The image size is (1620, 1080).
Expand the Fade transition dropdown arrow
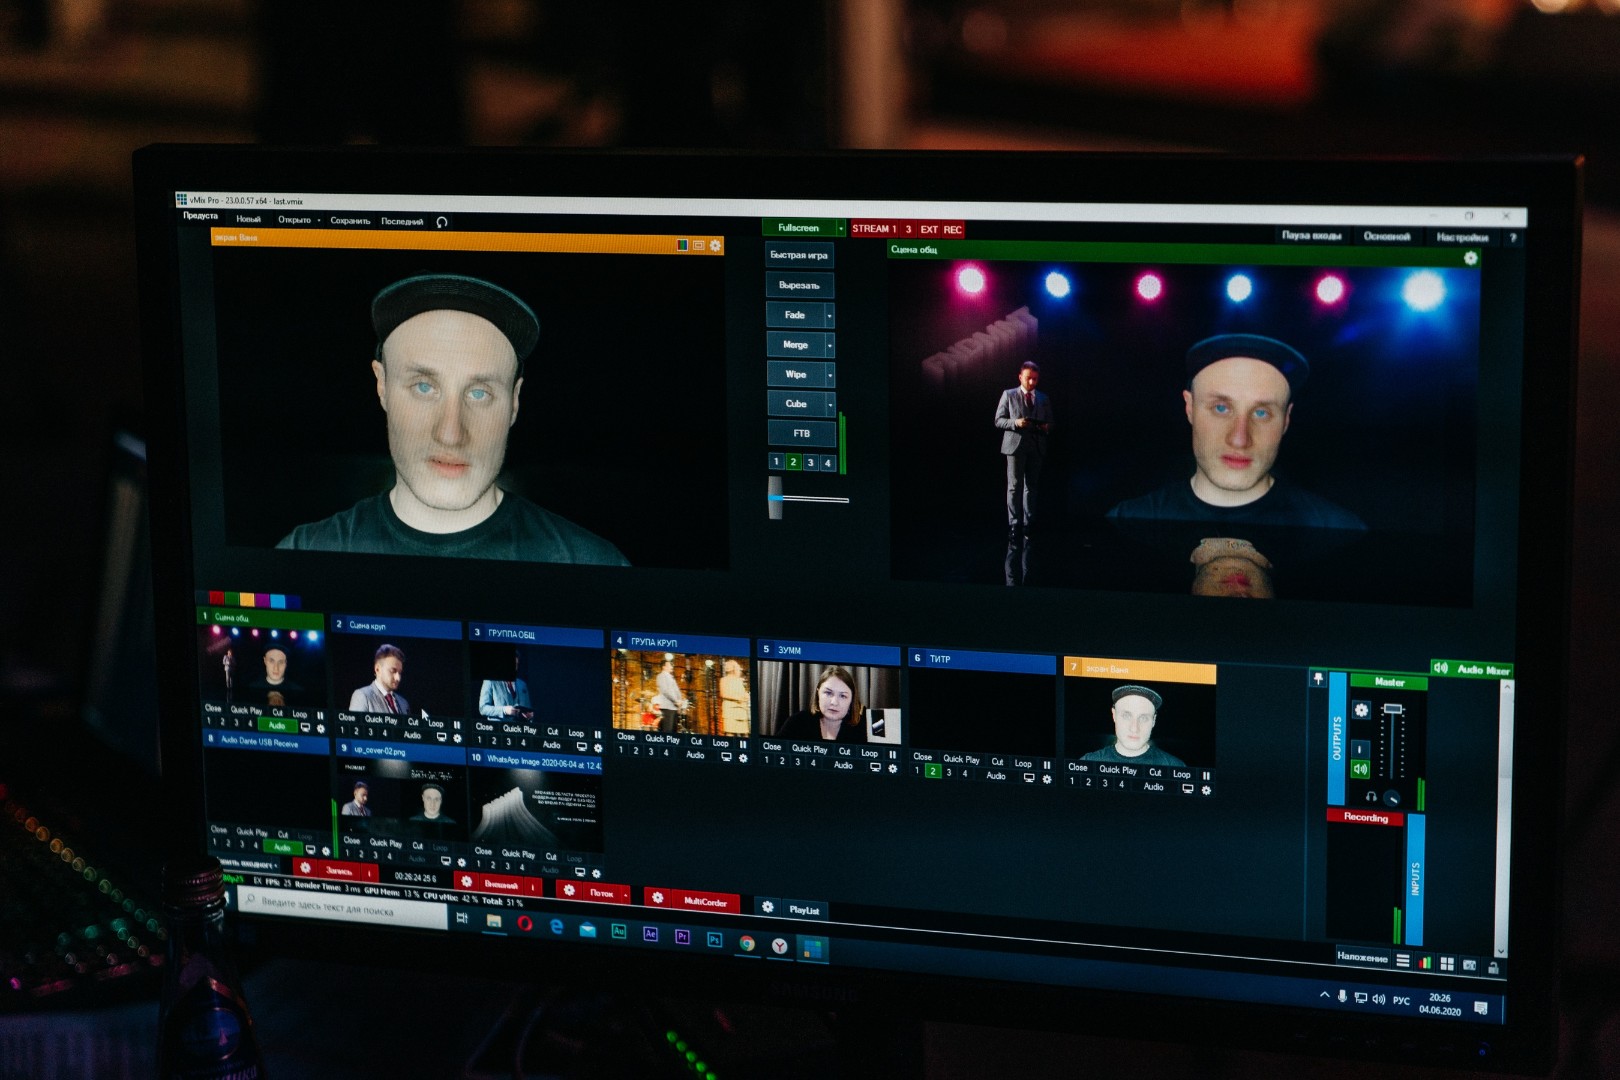tap(829, 316)
